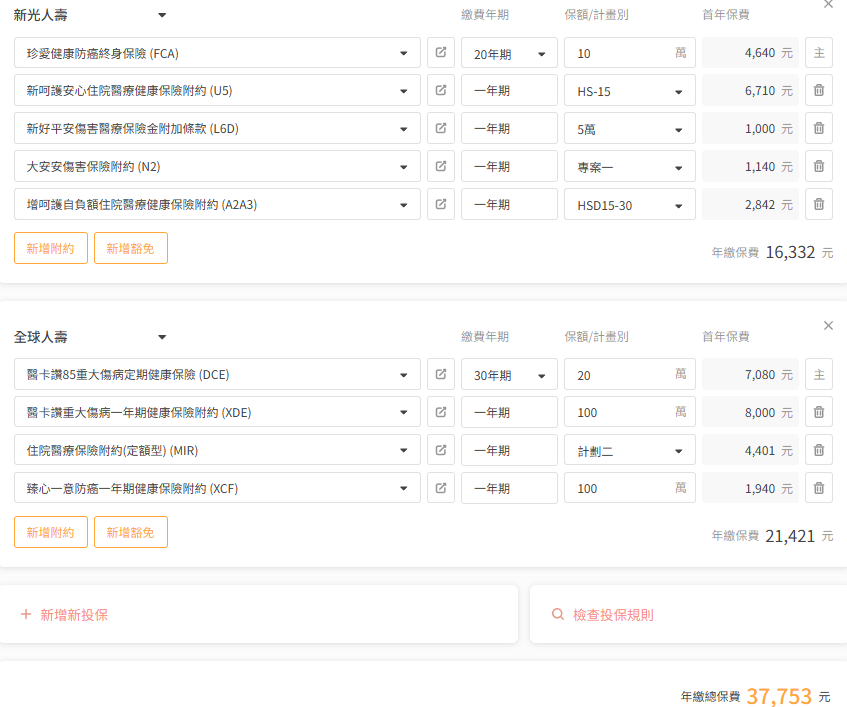Viewport: 847px width, 707px height.
Task: Click 新增附約 under 全球人壽
Action: tap(51, 533)
